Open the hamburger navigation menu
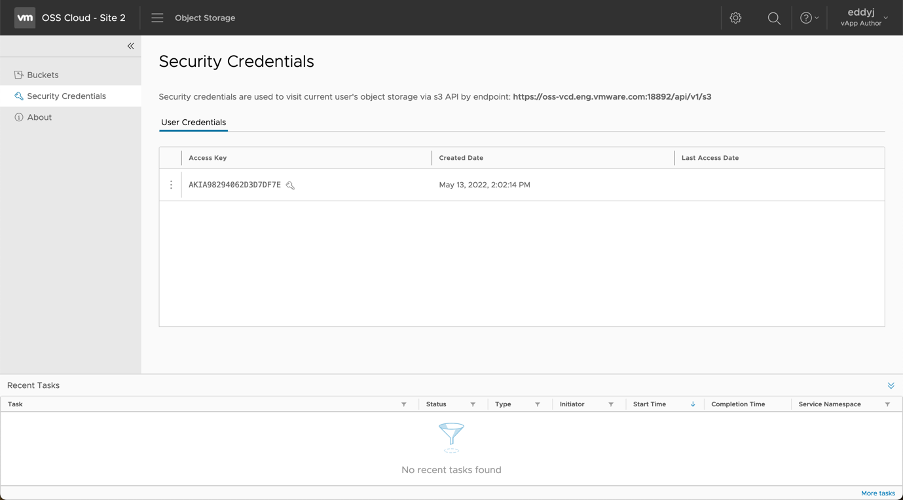This screenshot has width=904, height=500. coord(157,18)
